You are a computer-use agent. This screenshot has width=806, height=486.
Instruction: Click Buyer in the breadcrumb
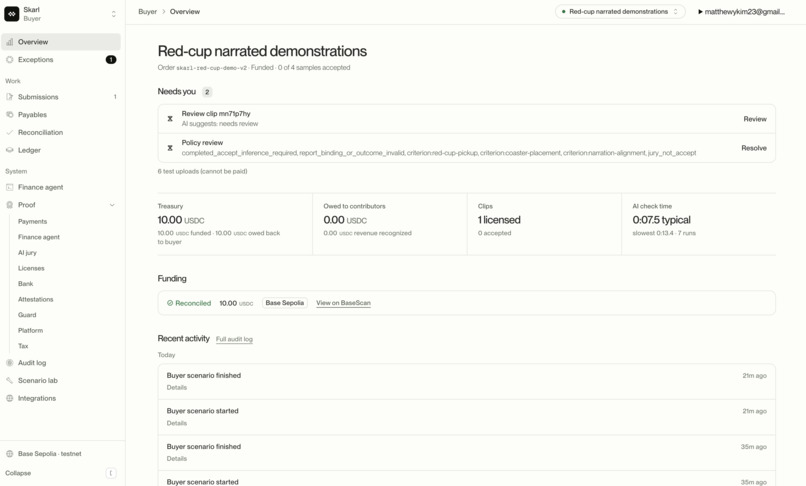point(148,11)
